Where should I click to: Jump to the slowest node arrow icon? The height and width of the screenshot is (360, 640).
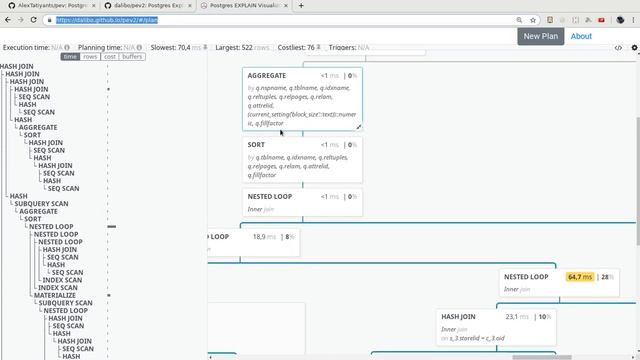tap(205, 47)
